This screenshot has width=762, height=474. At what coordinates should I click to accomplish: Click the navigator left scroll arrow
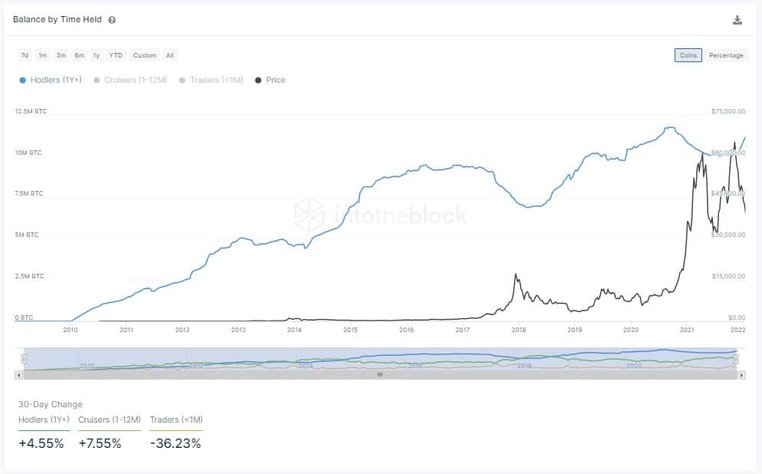click(x=18, y=375)
